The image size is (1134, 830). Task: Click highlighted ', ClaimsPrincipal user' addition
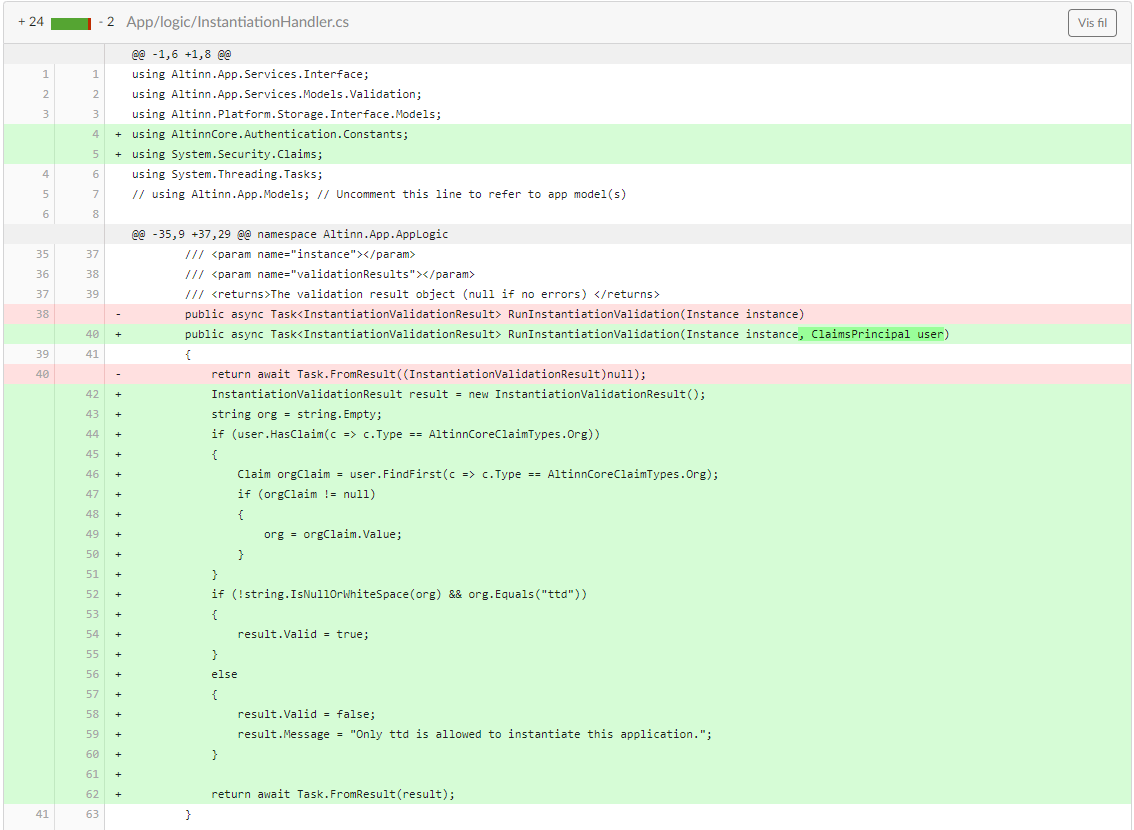click(x=871, y=334)
